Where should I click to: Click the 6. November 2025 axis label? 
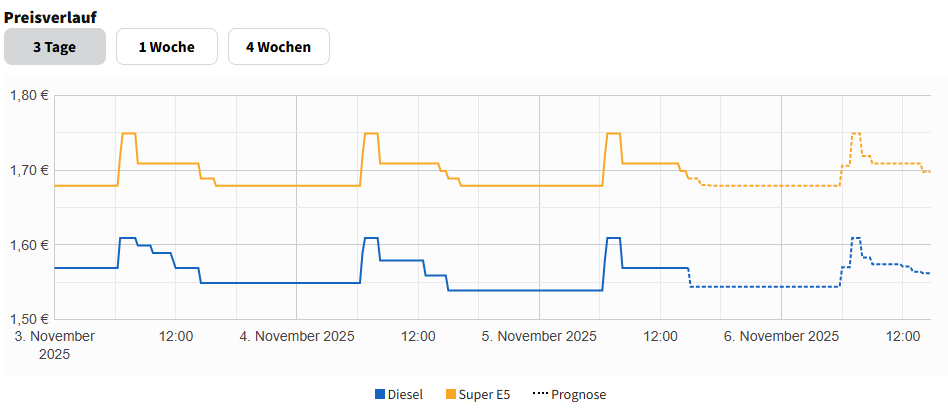(x=781, y=337)
